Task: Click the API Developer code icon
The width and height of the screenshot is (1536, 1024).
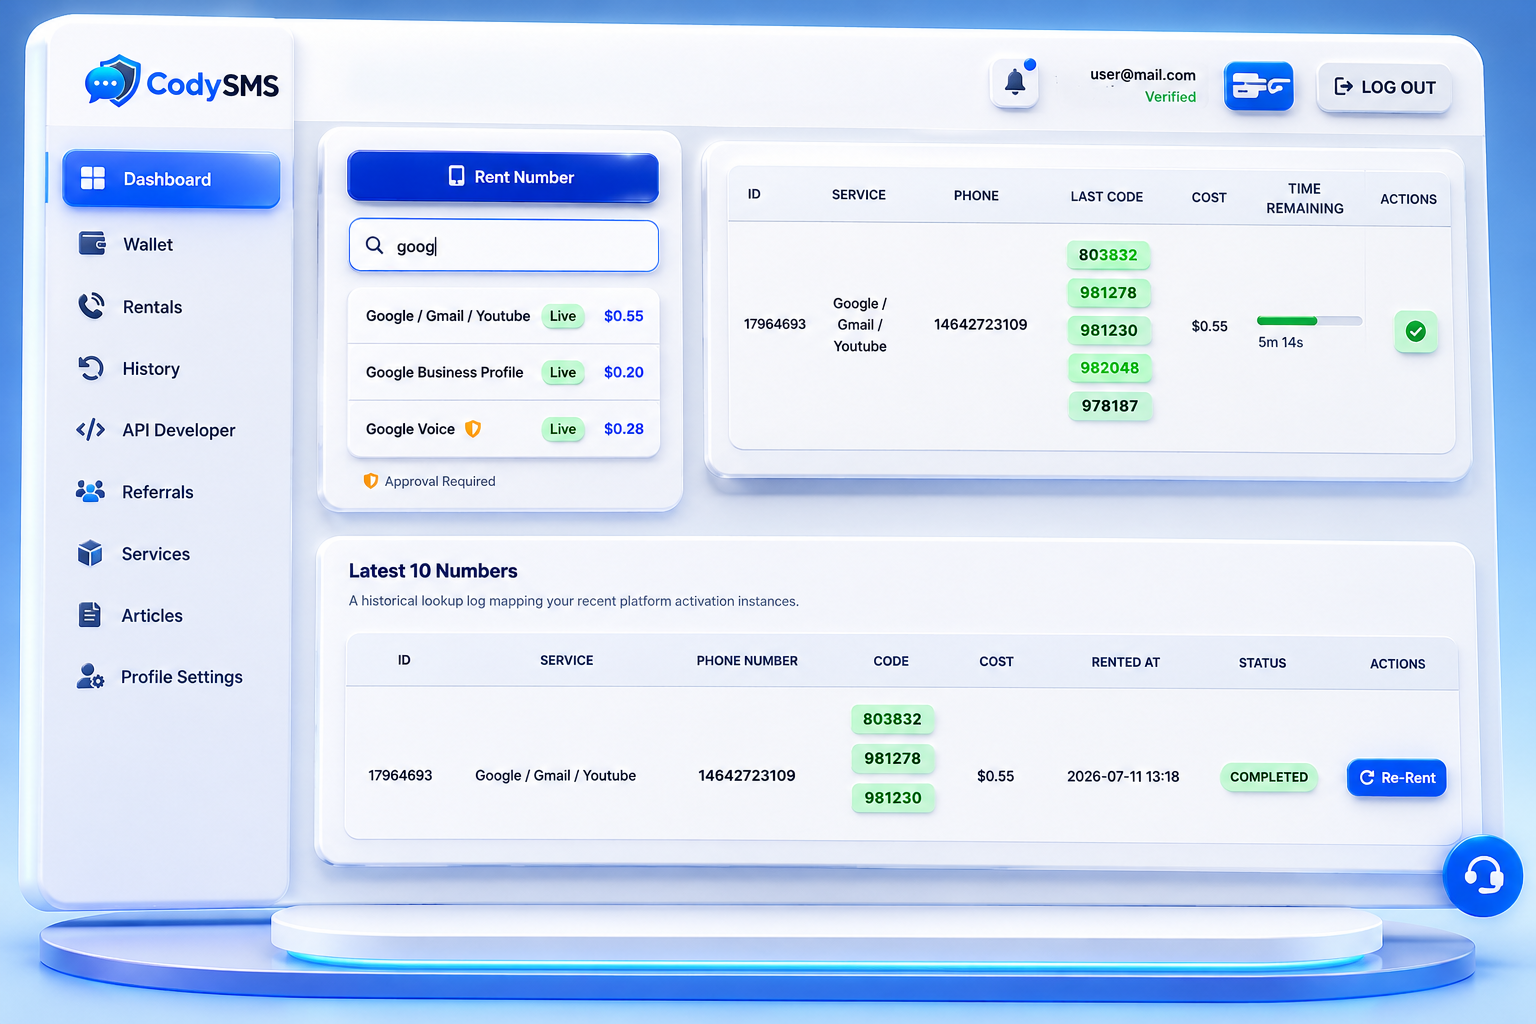Action: [x=90, y=430]
